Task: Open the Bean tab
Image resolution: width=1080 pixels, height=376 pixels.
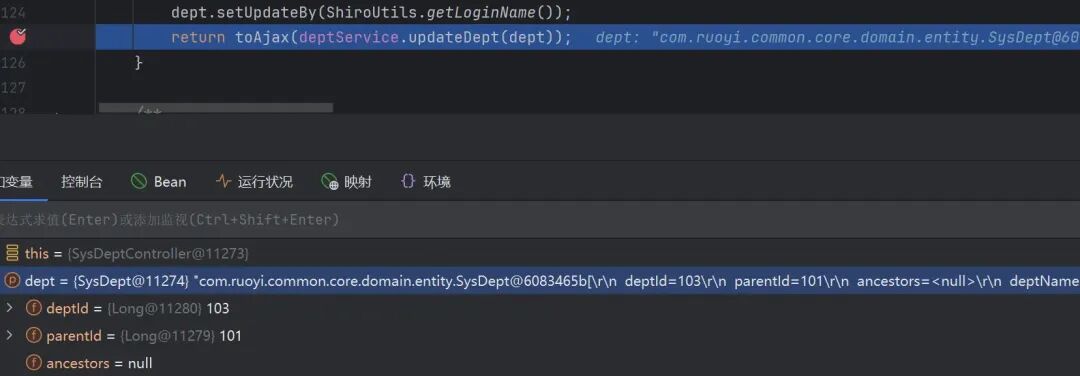Action: 159,182
